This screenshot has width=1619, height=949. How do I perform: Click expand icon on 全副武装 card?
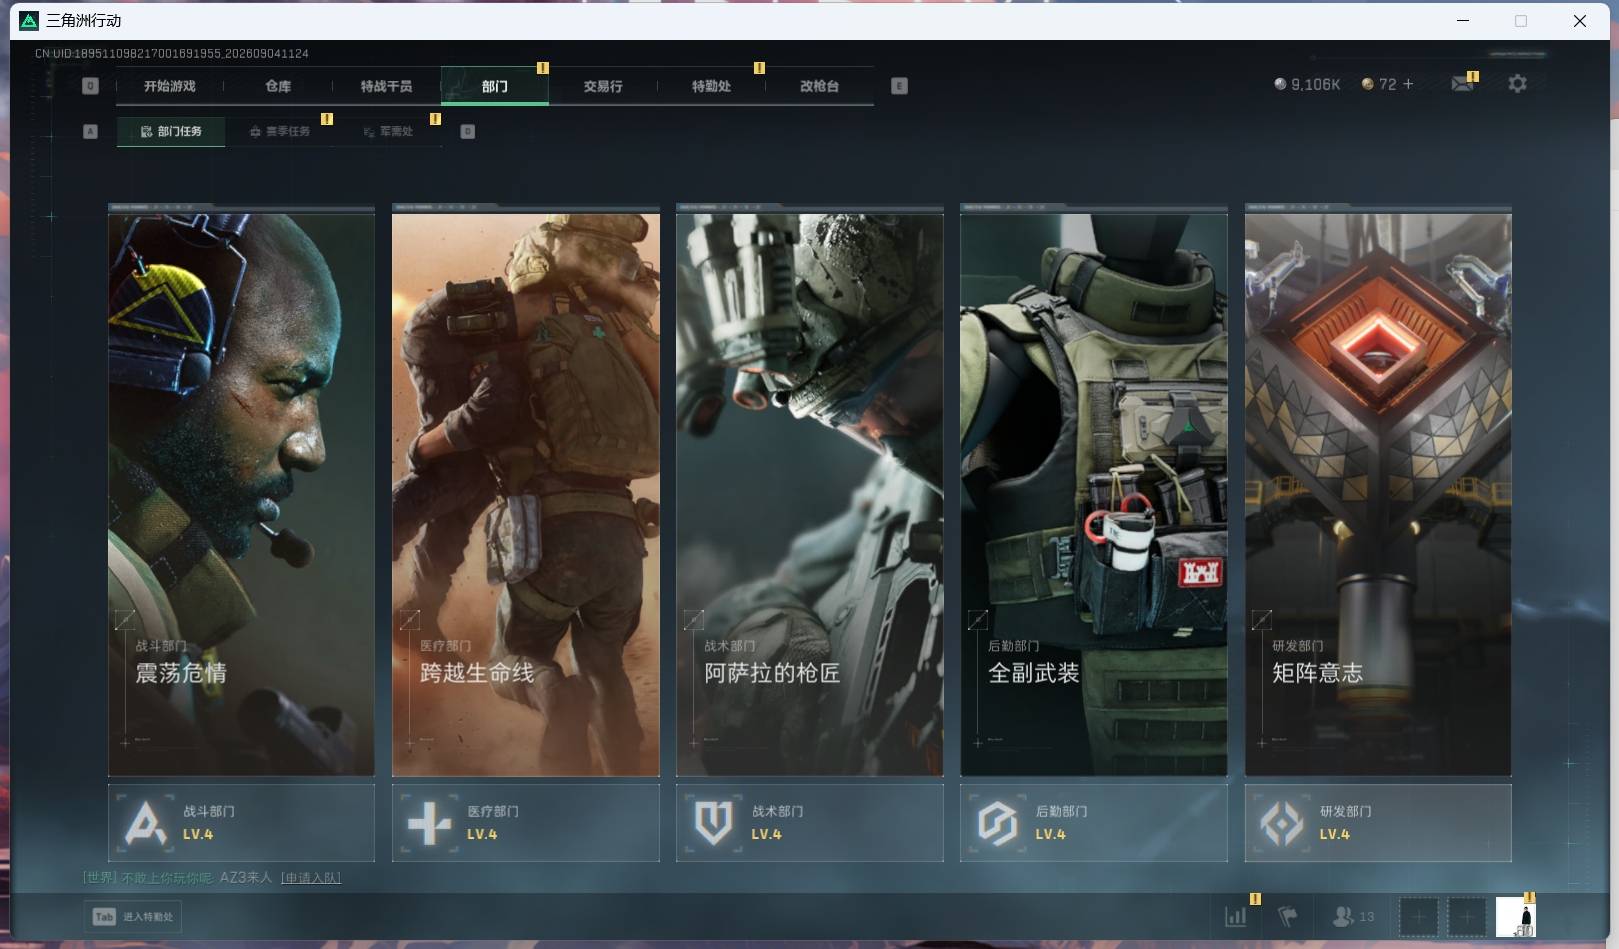click(977, 620)
